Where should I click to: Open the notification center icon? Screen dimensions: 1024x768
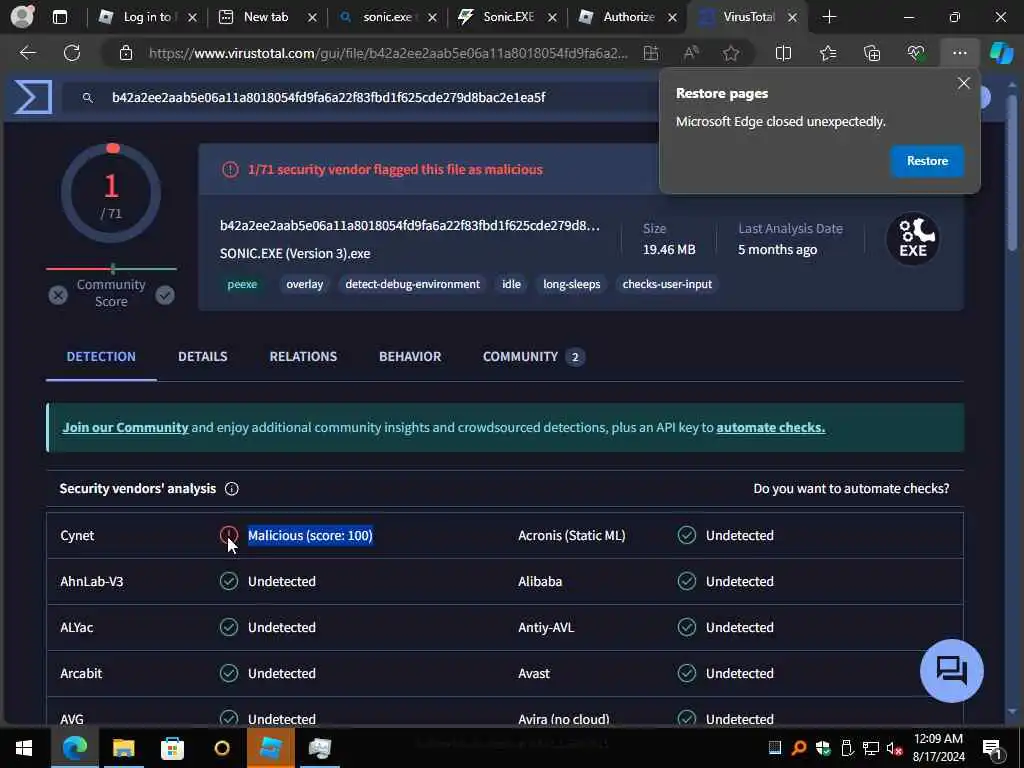coord(992,748)
